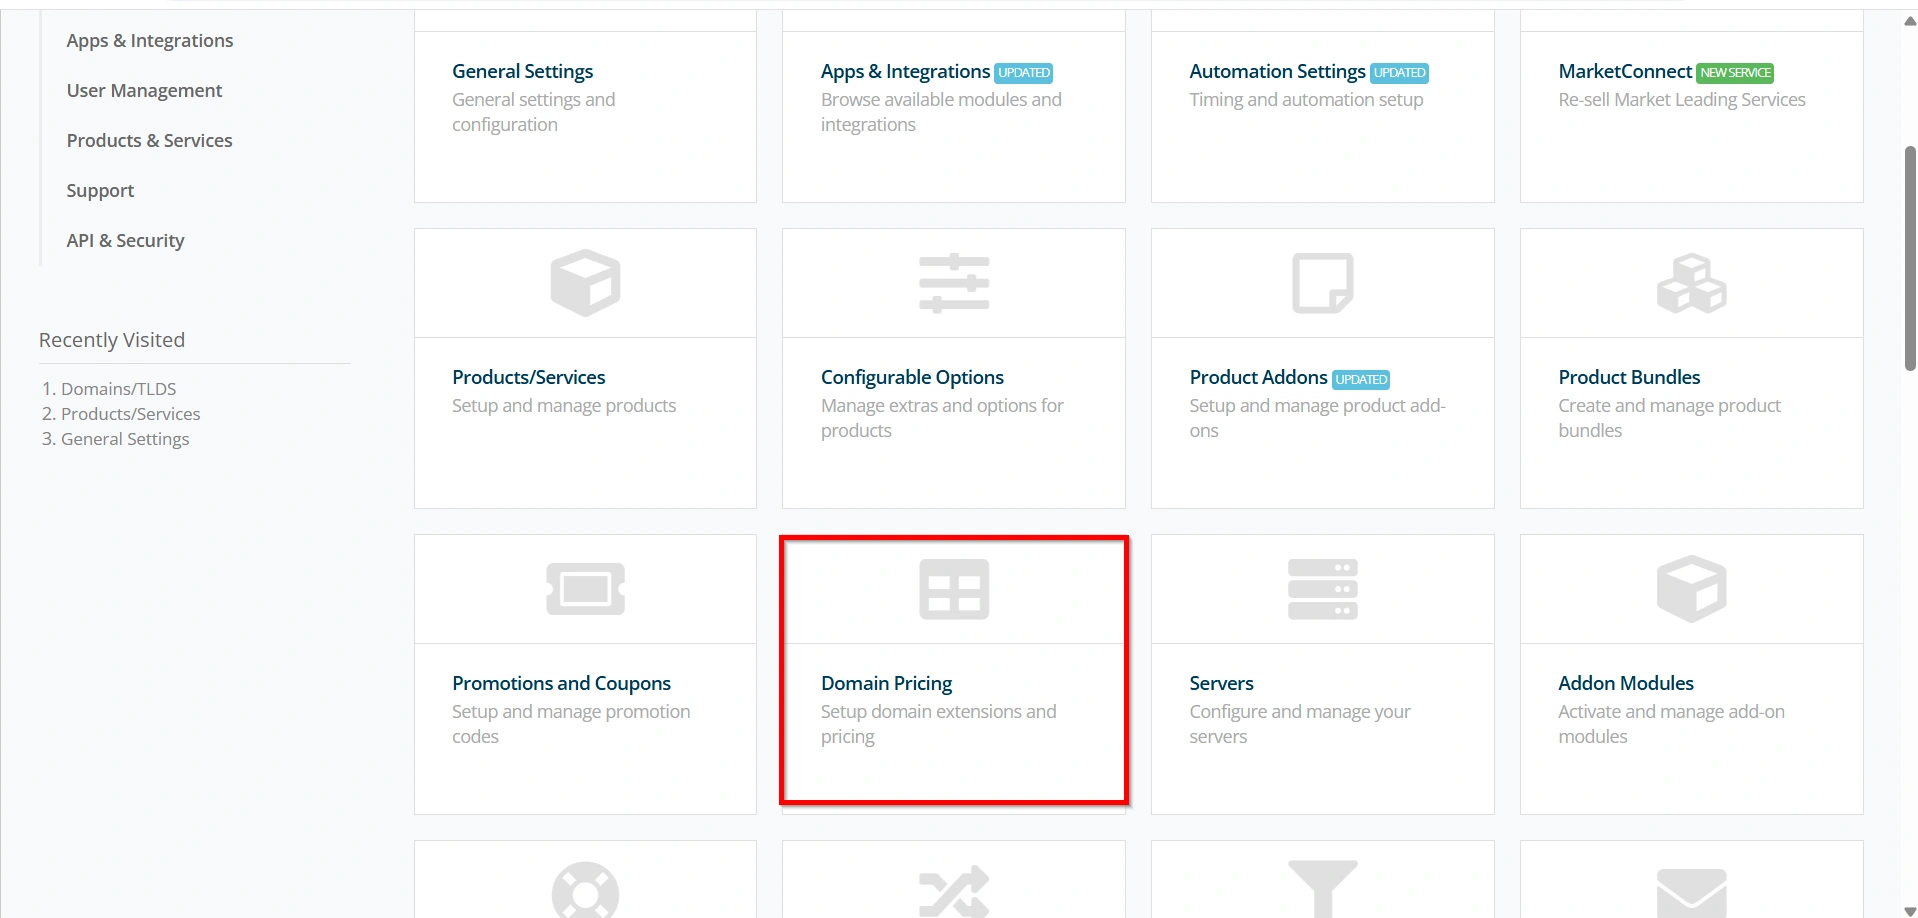1918x918 pixels.
Task: Click the Product Bundles cubes icon
Action: (1691, 283)
